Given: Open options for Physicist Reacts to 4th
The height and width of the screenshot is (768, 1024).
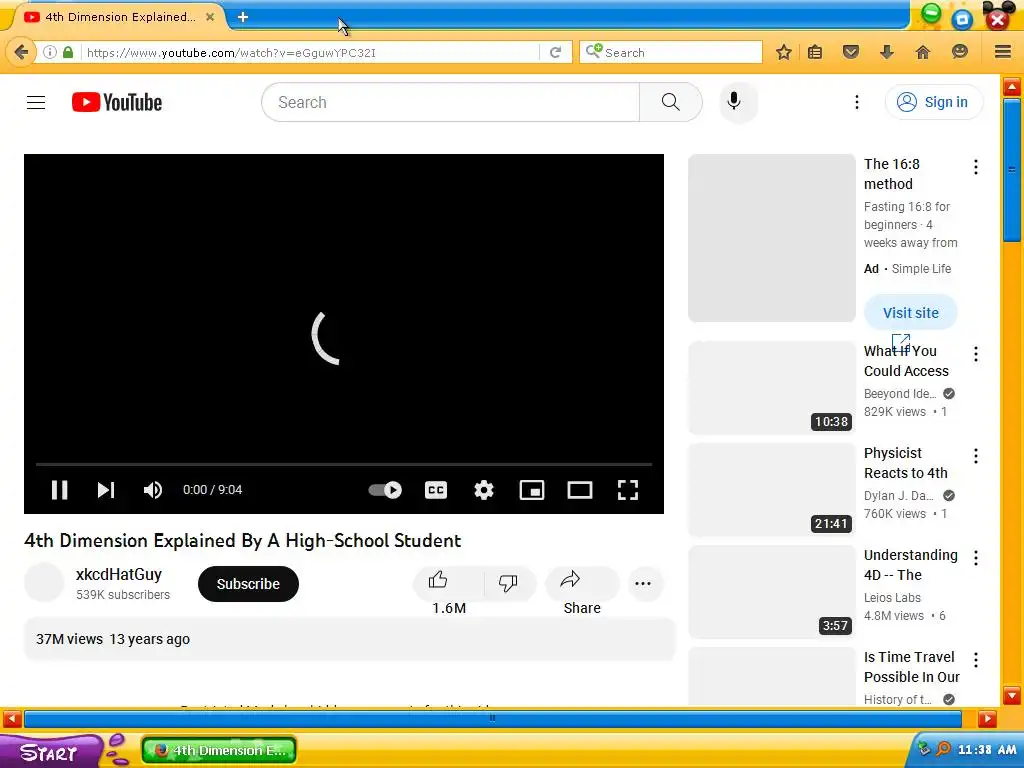Looking at the screenshot, I should (x=976, y=456).
